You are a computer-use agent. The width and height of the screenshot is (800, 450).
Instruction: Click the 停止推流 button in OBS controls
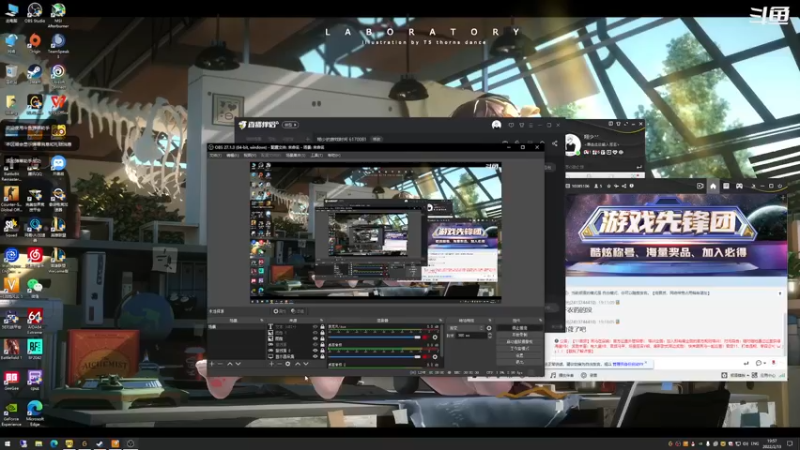point(520,328)
